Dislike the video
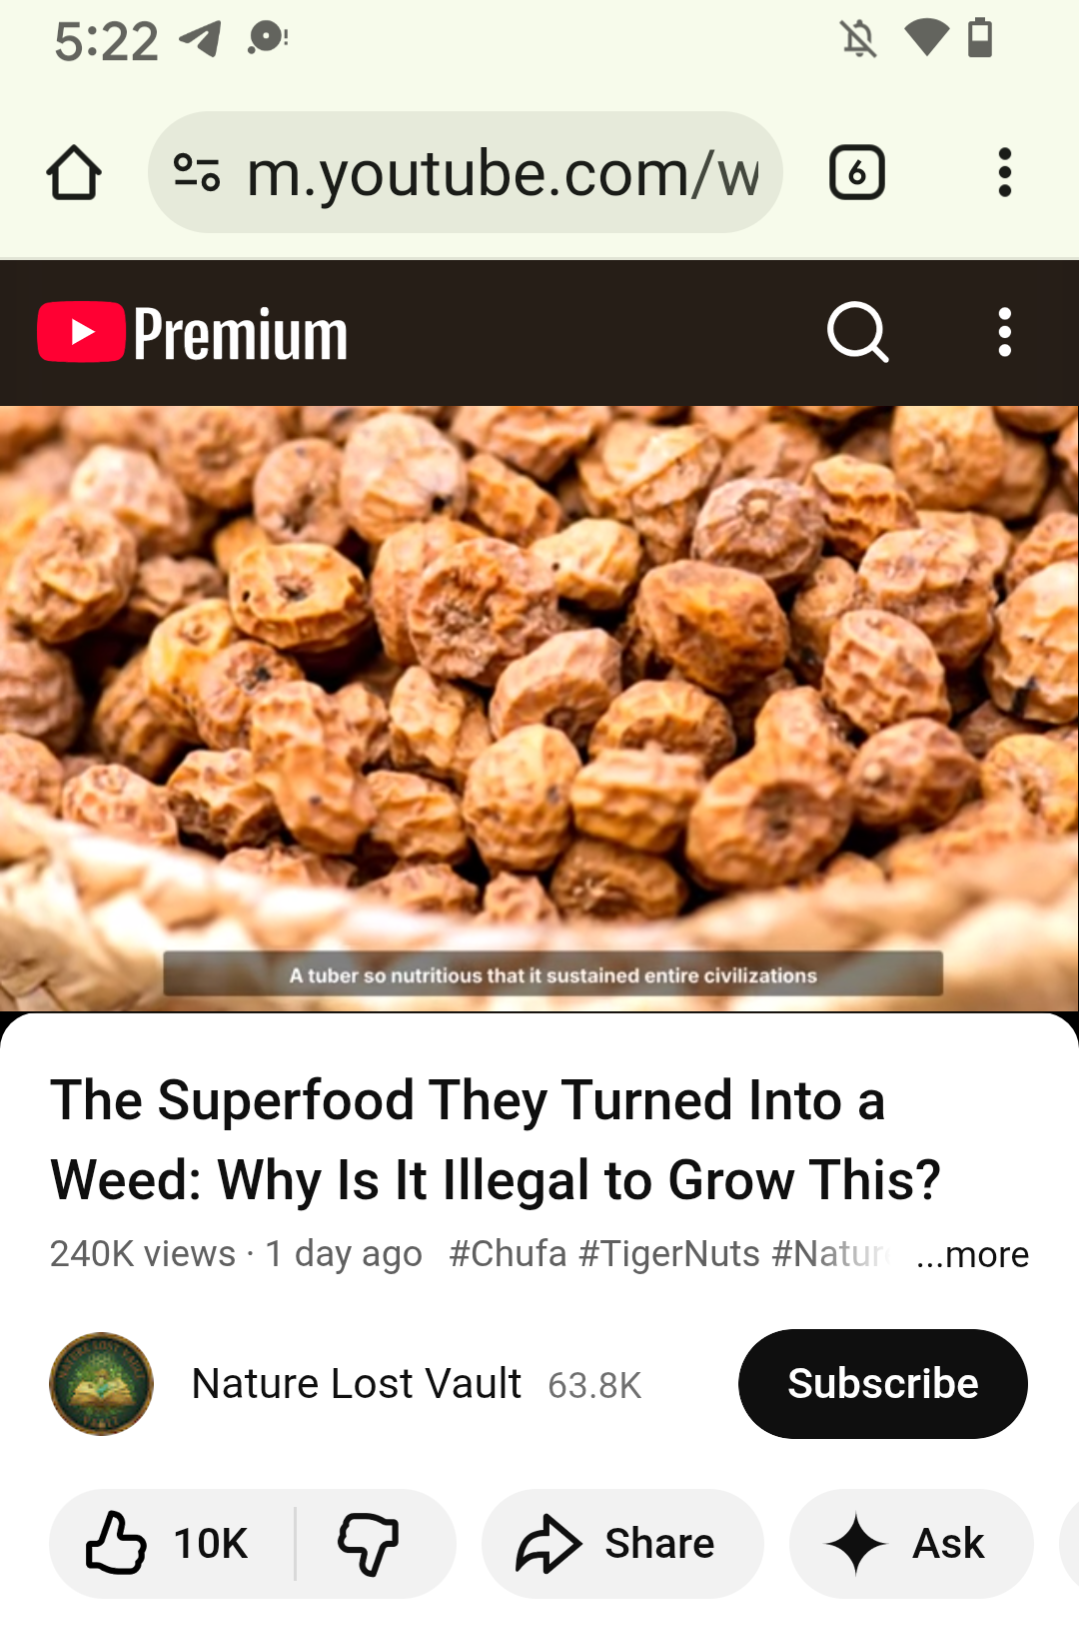The height and width of the screenshot is (1643, 1079). coord(369,1543)
